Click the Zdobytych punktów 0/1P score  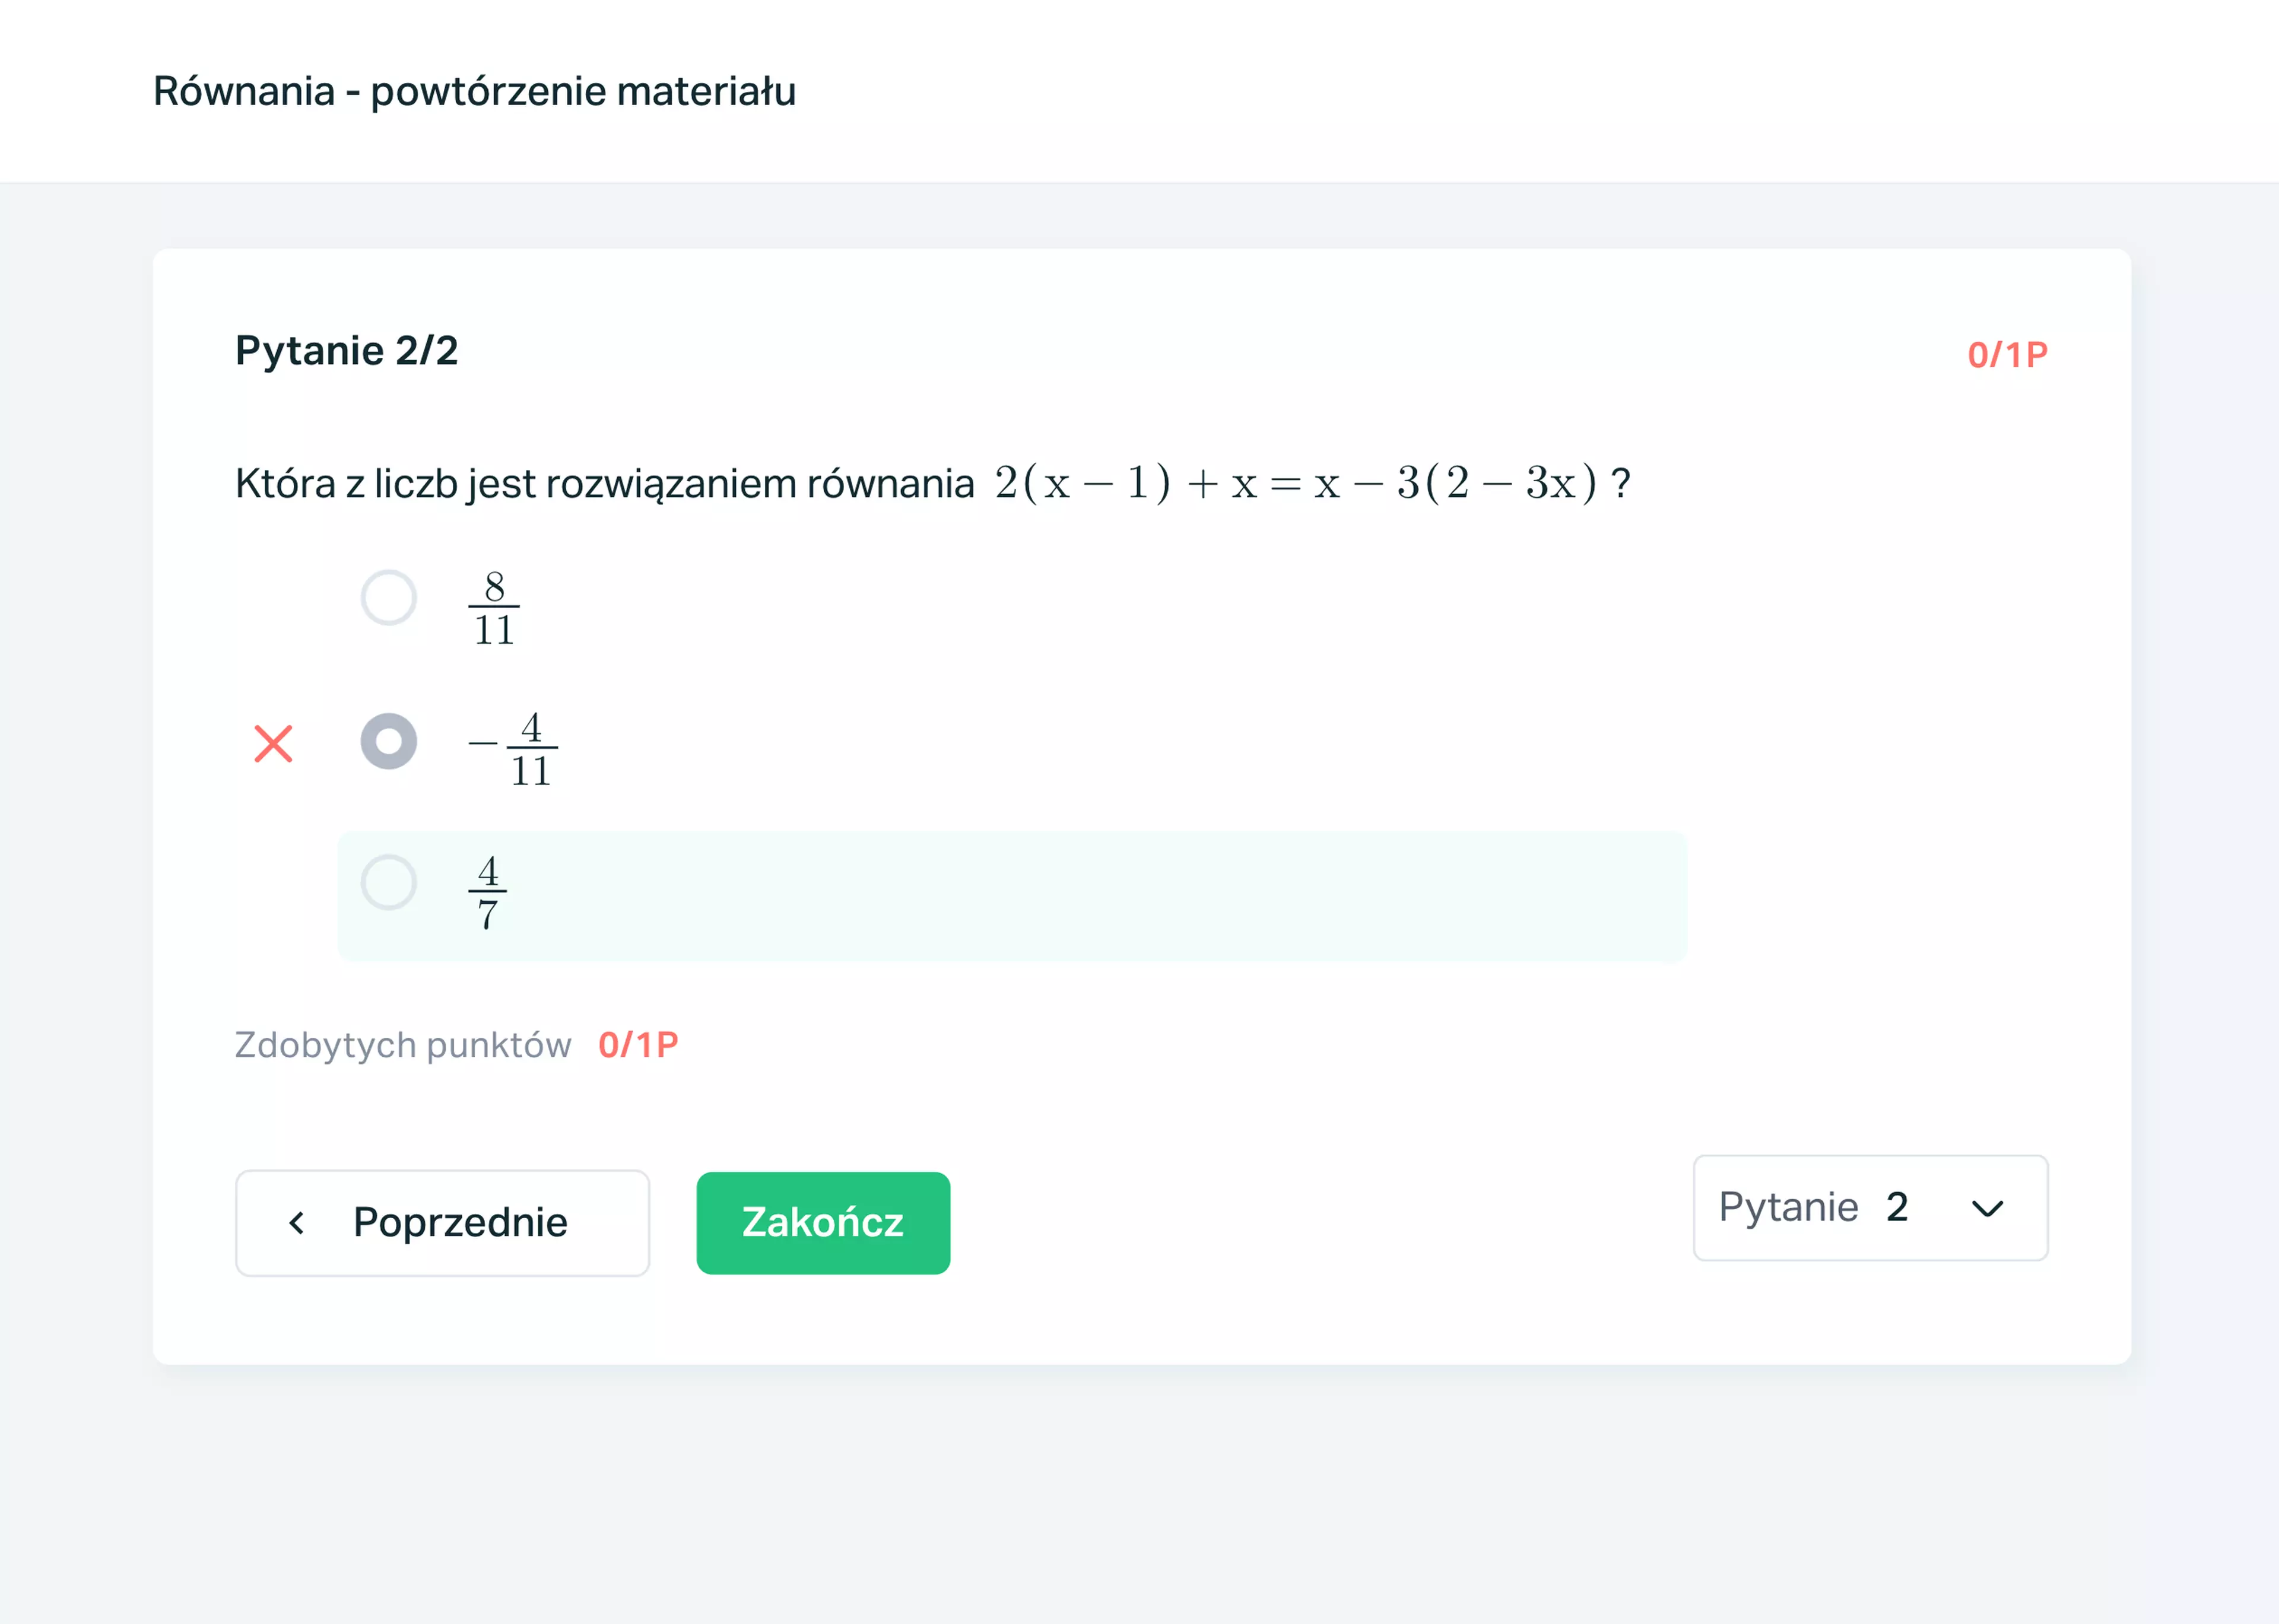click(x=638, y=1045)
